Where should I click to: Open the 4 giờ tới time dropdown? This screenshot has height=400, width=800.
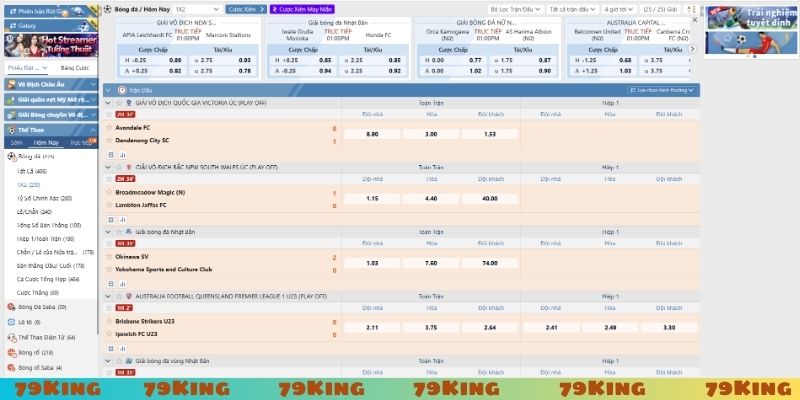point(630,8)
